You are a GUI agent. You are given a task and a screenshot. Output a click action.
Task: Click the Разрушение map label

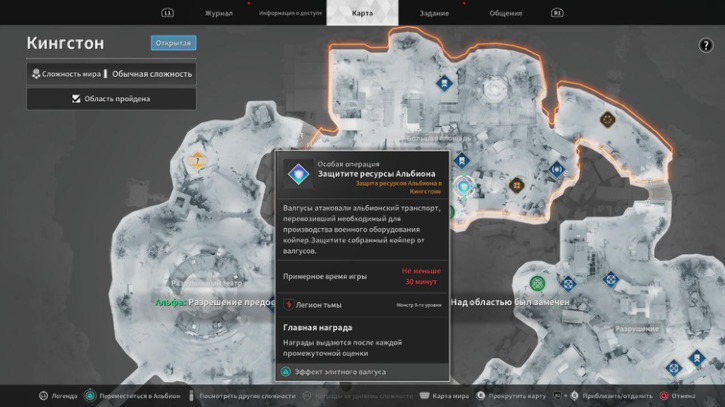637,329
